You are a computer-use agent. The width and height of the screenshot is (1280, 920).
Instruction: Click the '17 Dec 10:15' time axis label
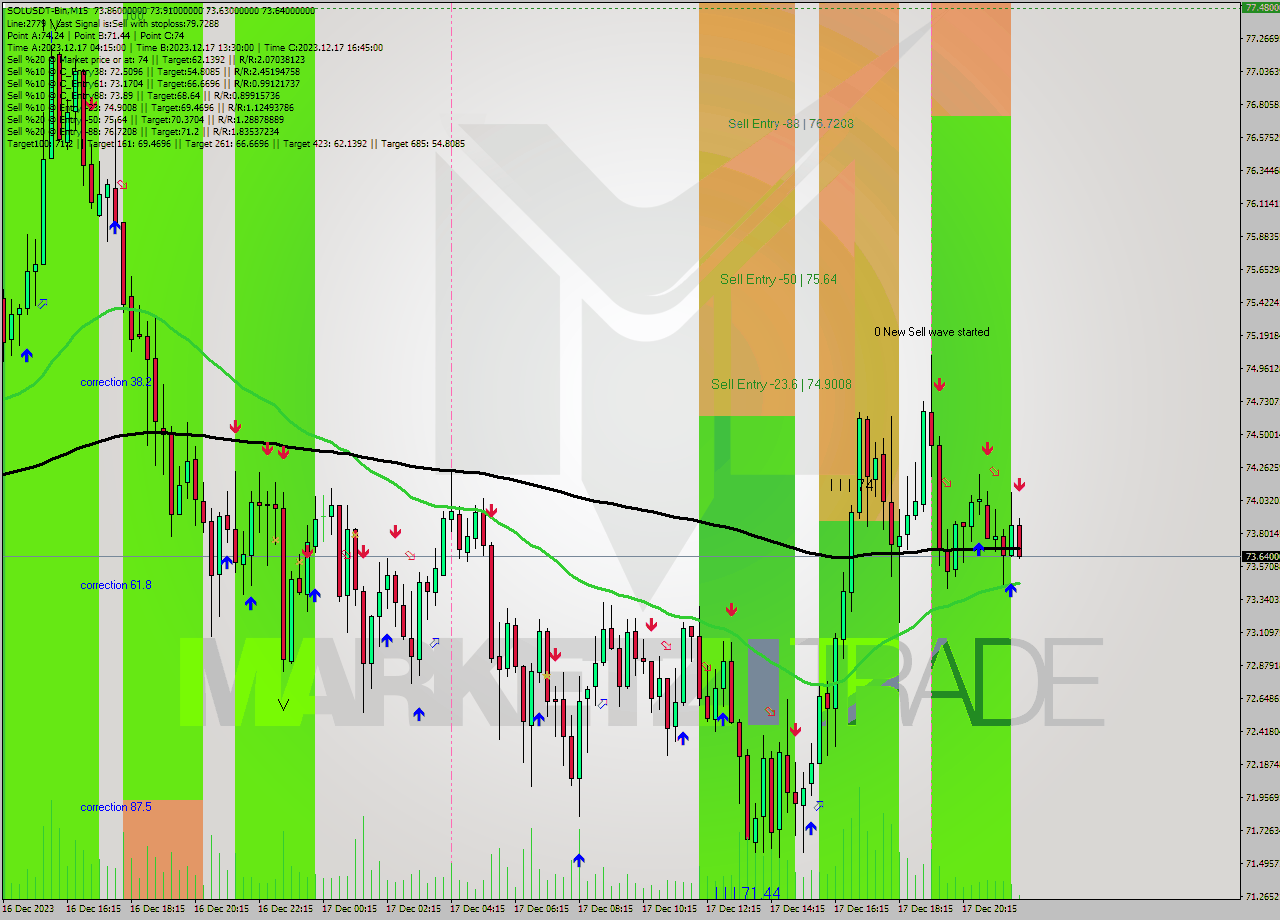[669, 910]
